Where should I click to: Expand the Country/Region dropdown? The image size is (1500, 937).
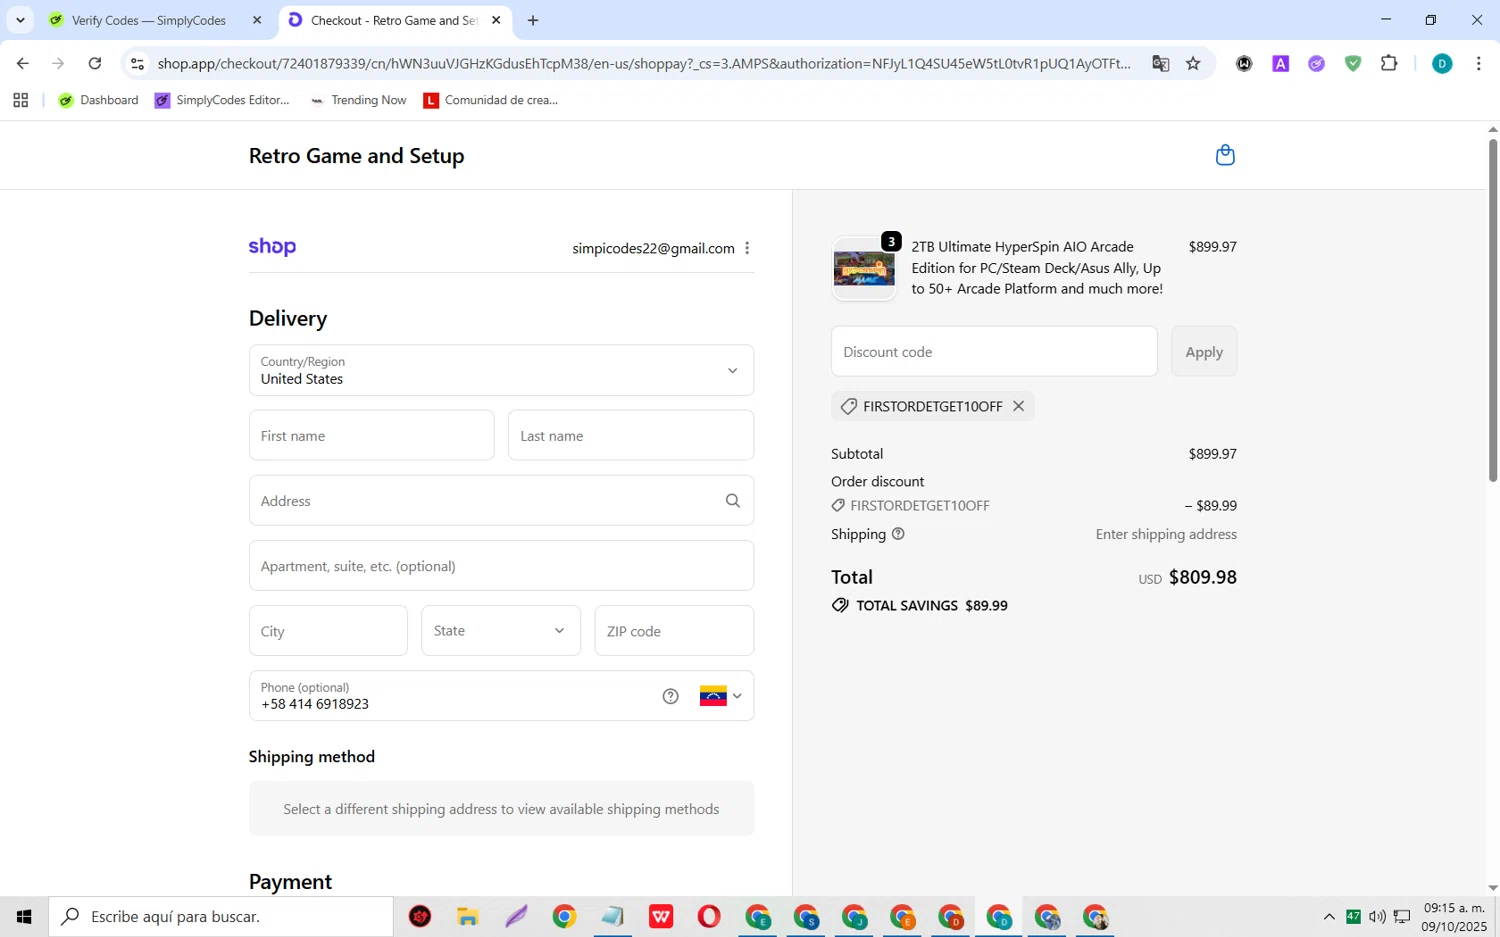pyautogui.click(x=501, y=370)
